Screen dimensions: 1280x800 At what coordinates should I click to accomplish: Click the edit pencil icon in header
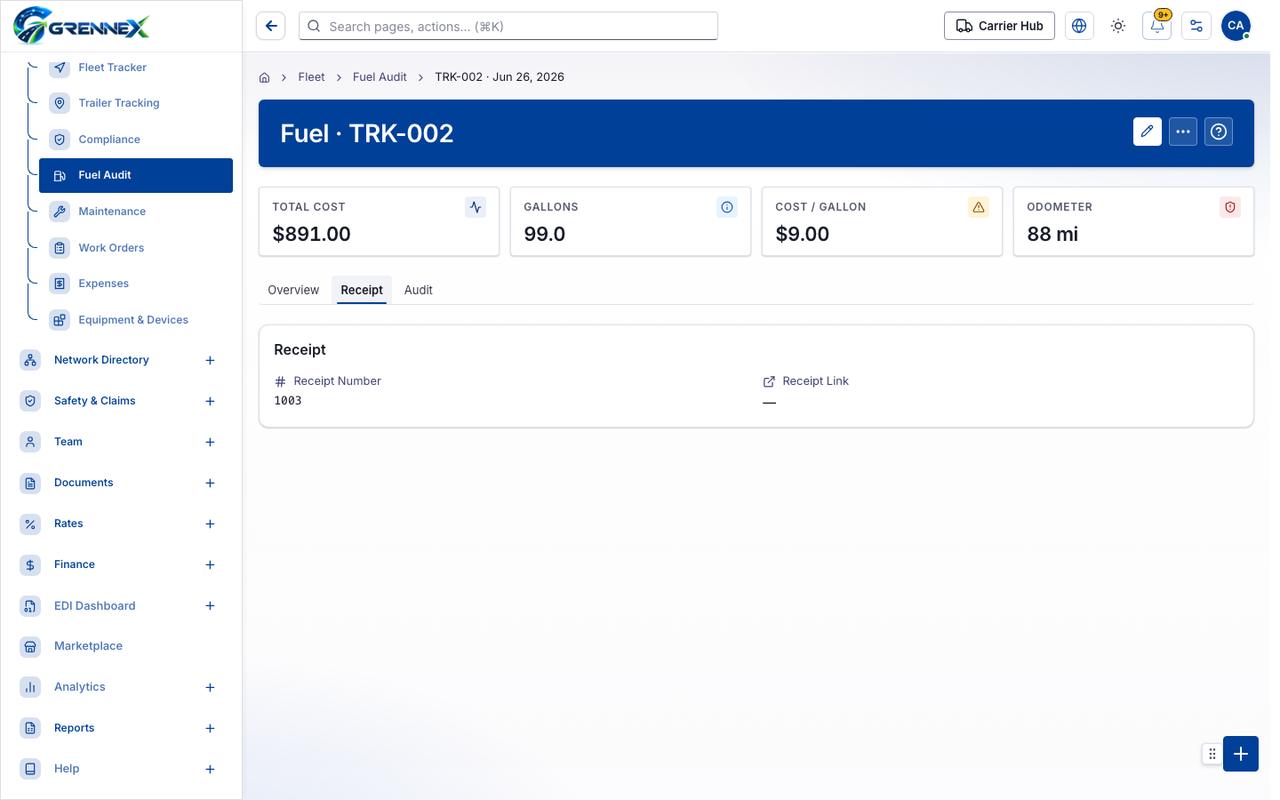pyautogui.click(x=1147, y=132)
